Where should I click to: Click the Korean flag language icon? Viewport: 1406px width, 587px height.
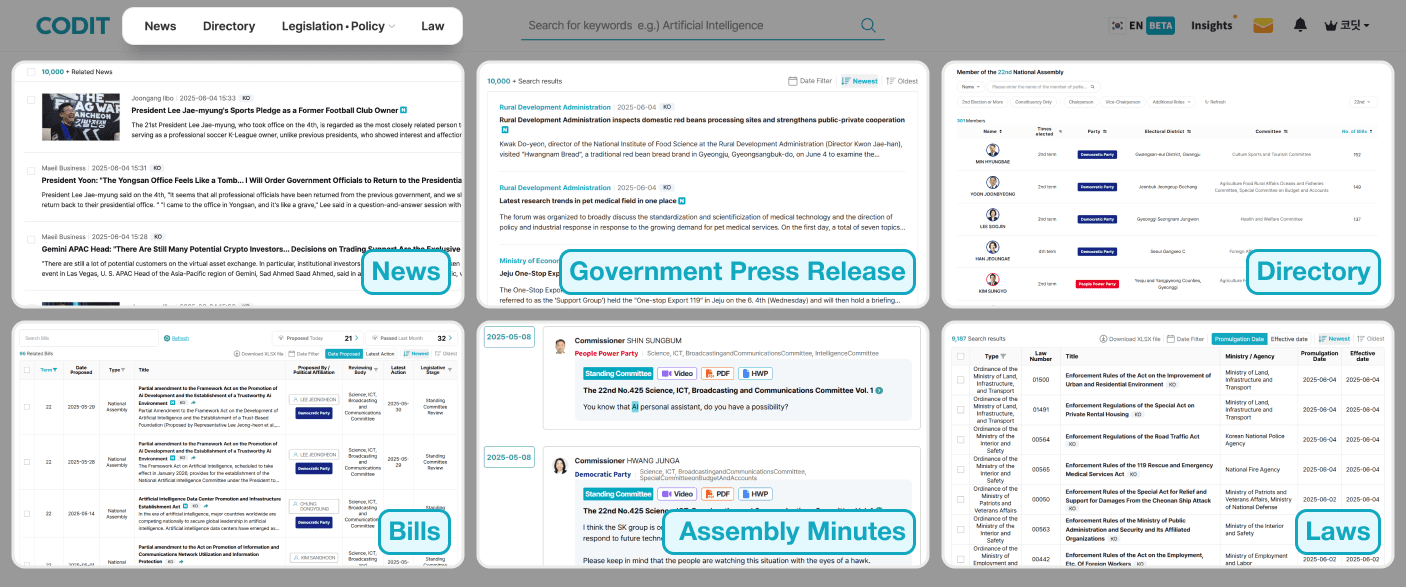1116,25
